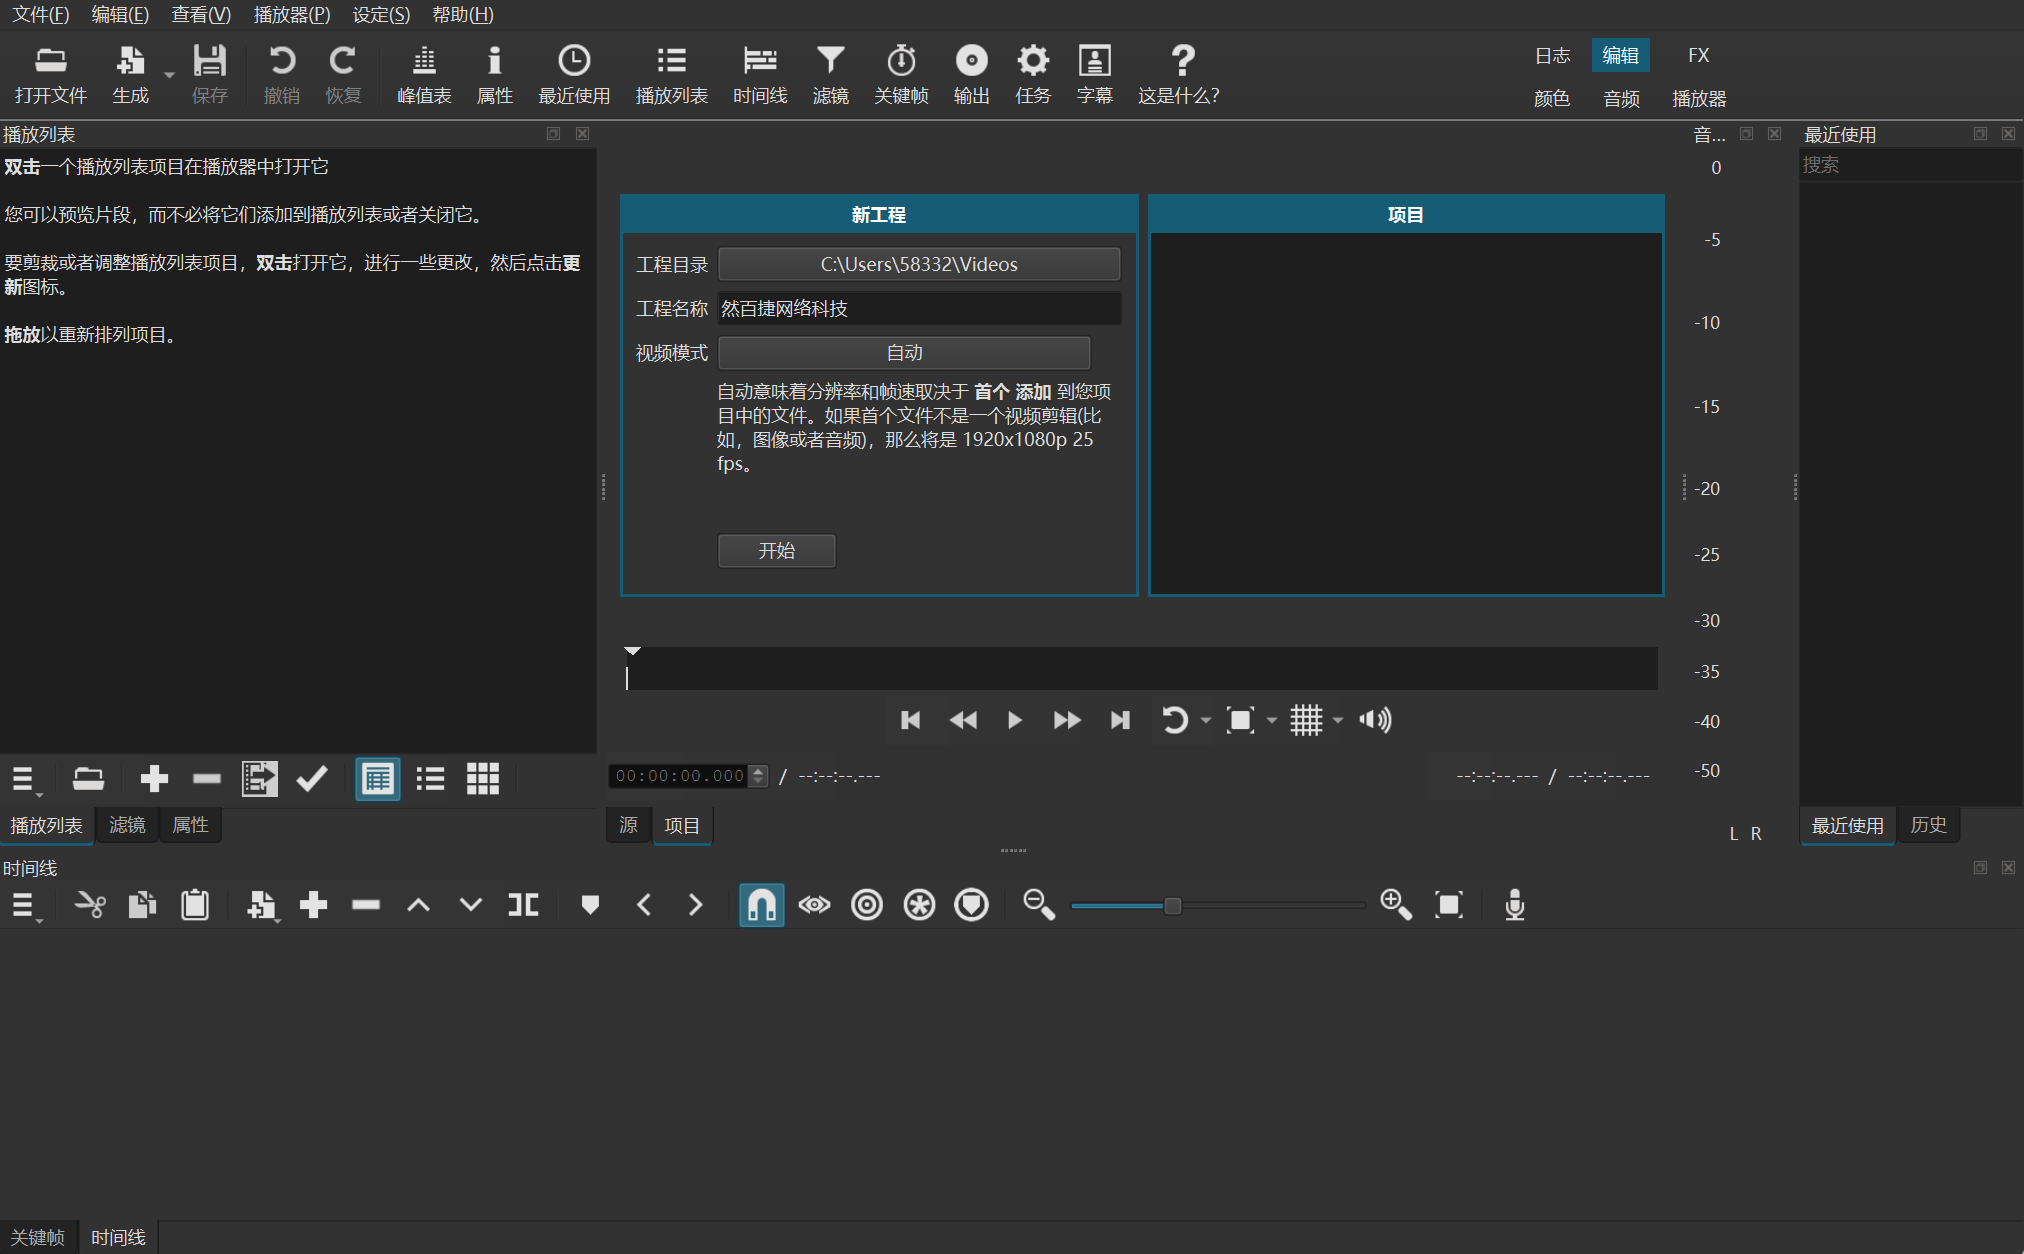This screenshot has height=1254, width=2024.
Task: Open the 播放器(P) menu
Action: point(292,14)
